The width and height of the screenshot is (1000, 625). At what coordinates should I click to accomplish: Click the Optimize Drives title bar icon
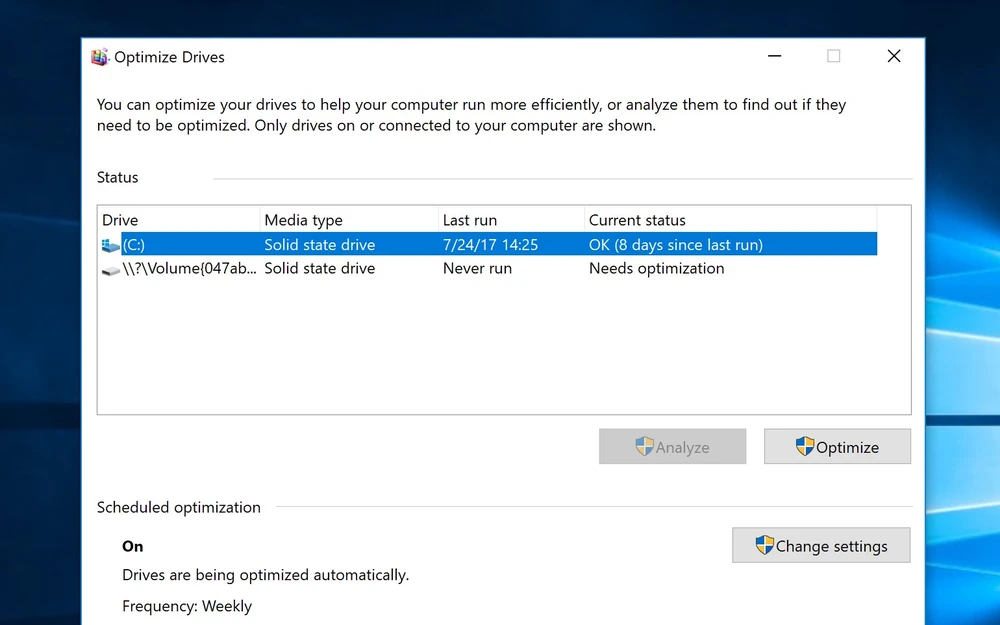100,57
